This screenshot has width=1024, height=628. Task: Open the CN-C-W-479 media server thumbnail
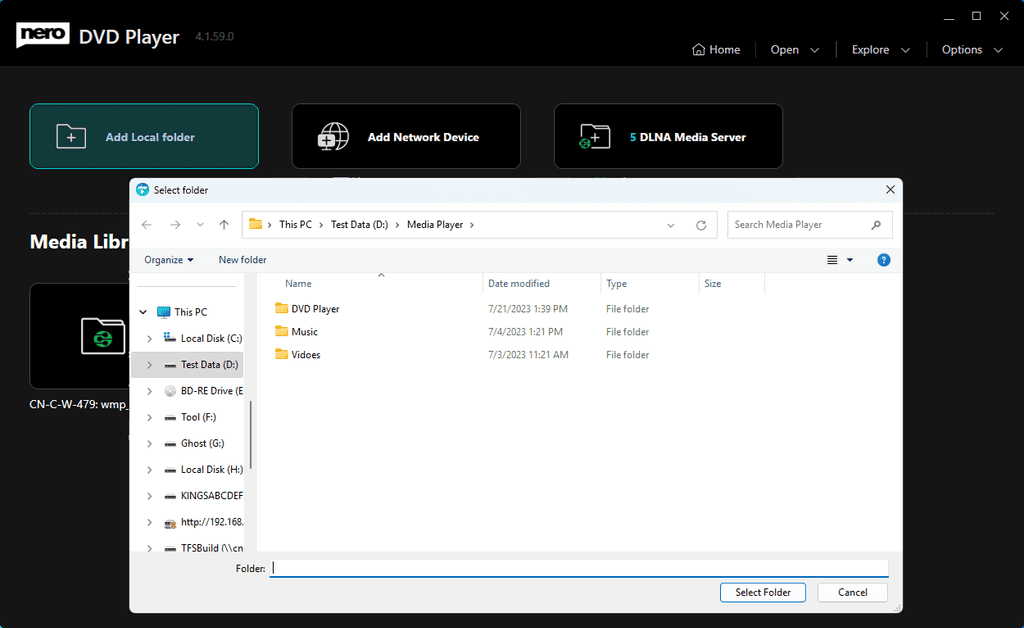(82, 336)
